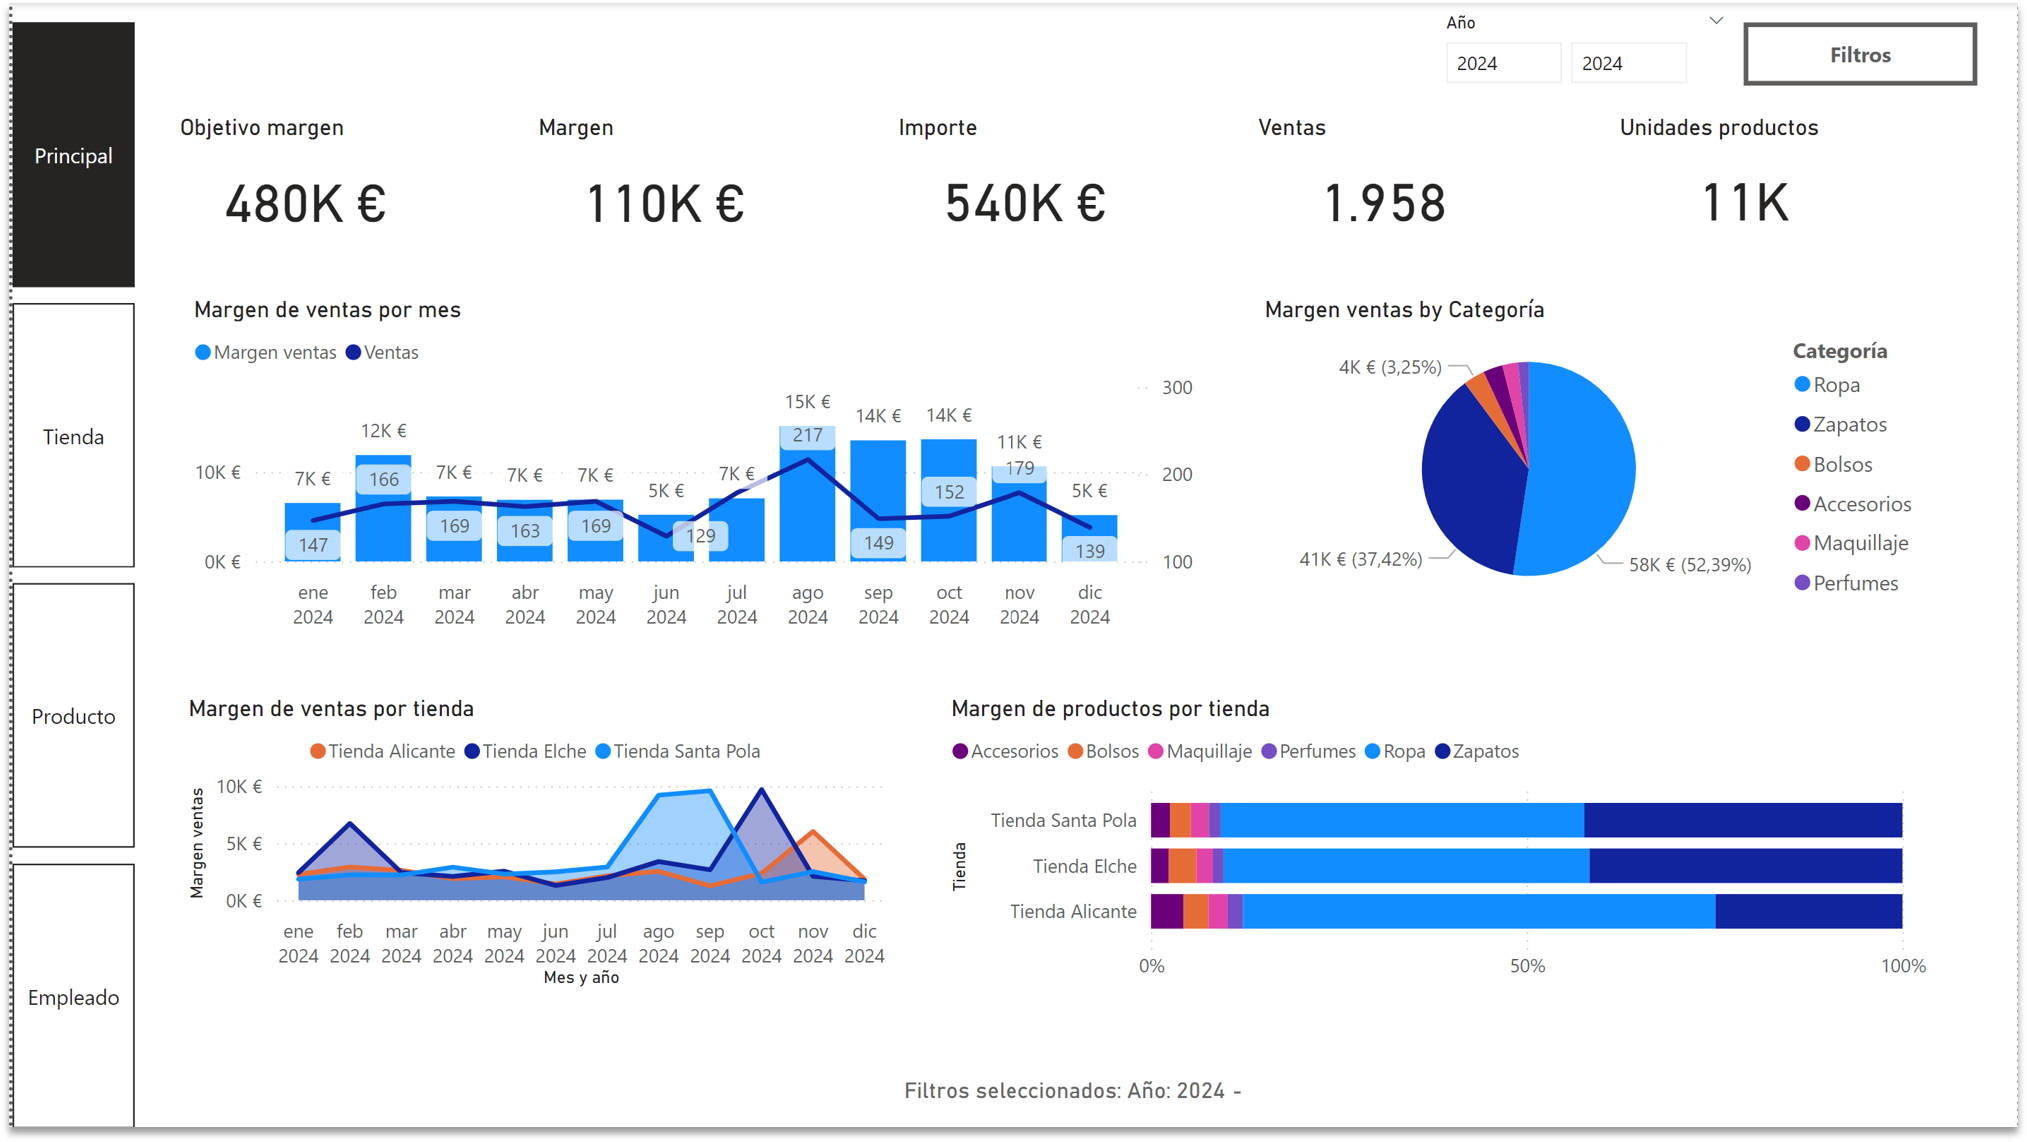
Task: Click the Margen 110K € card value
Action: (x=665, y=204)
